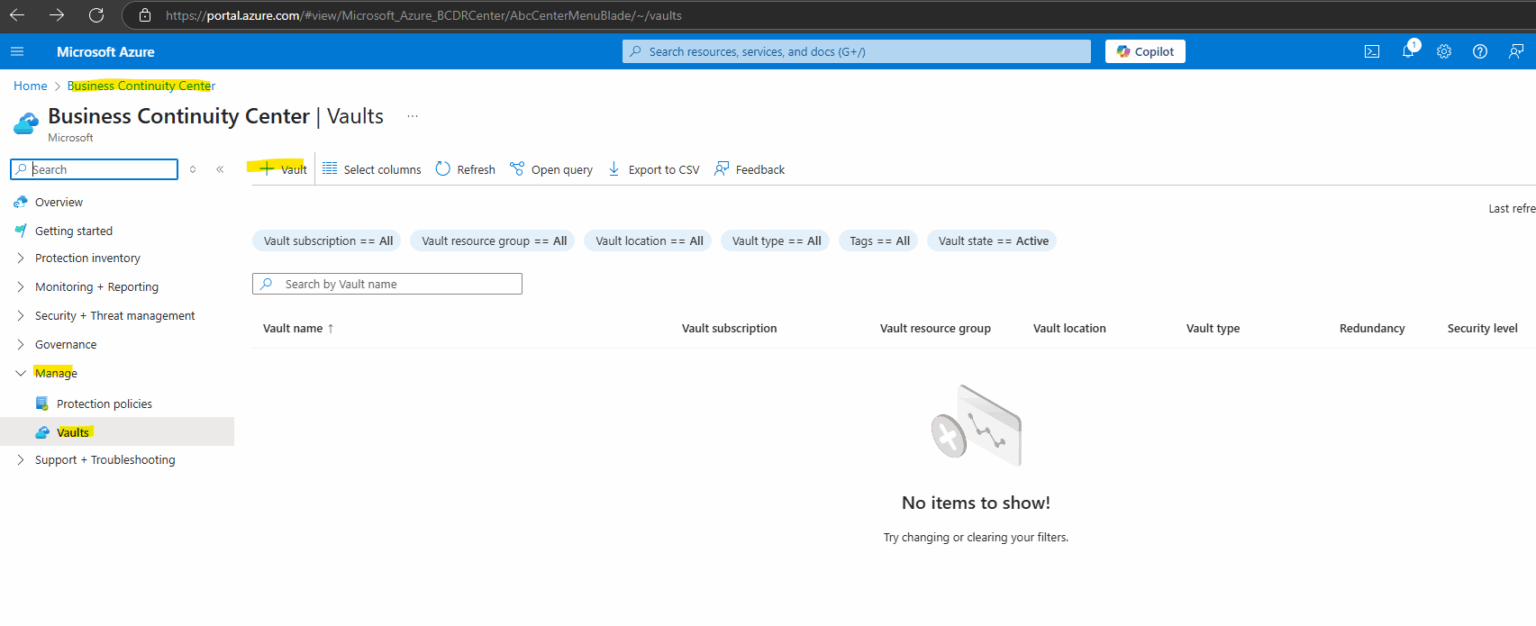
Task: Open portal settings gear
Action: pos(1443,51)
